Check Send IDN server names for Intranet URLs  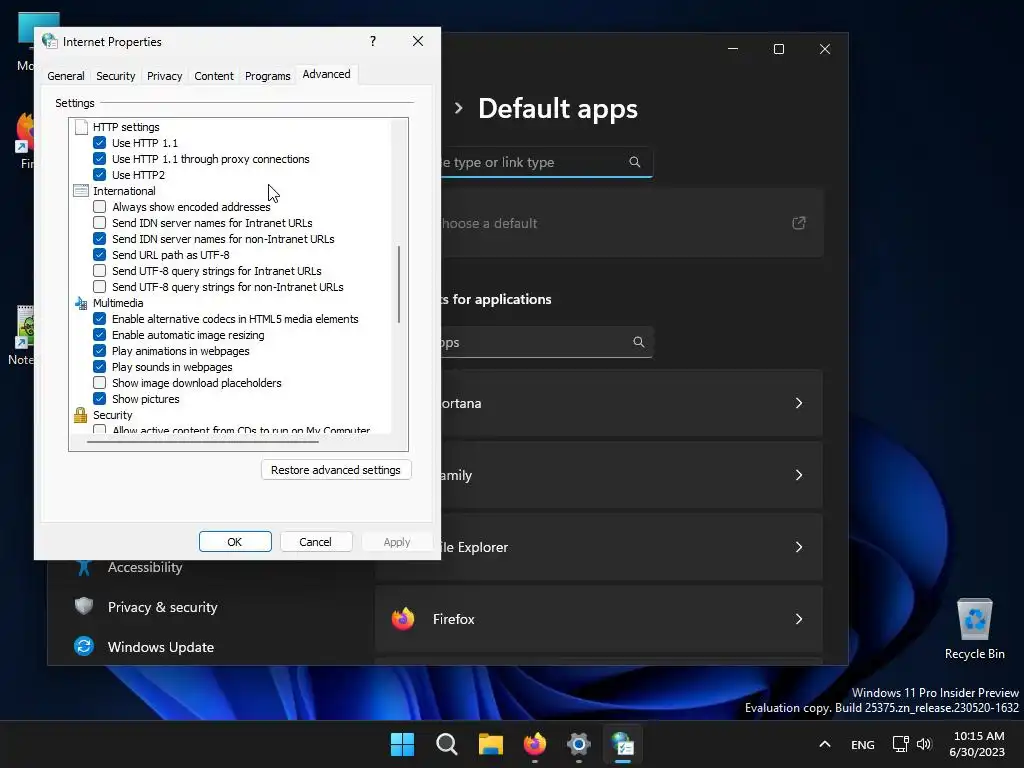point(99,223)
